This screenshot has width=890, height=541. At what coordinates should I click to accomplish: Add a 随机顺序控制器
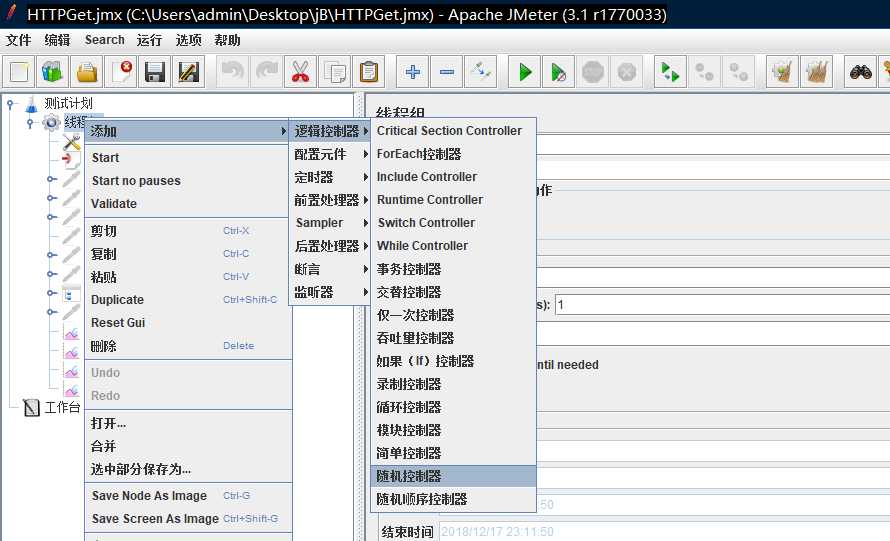(x=454, y=499)
